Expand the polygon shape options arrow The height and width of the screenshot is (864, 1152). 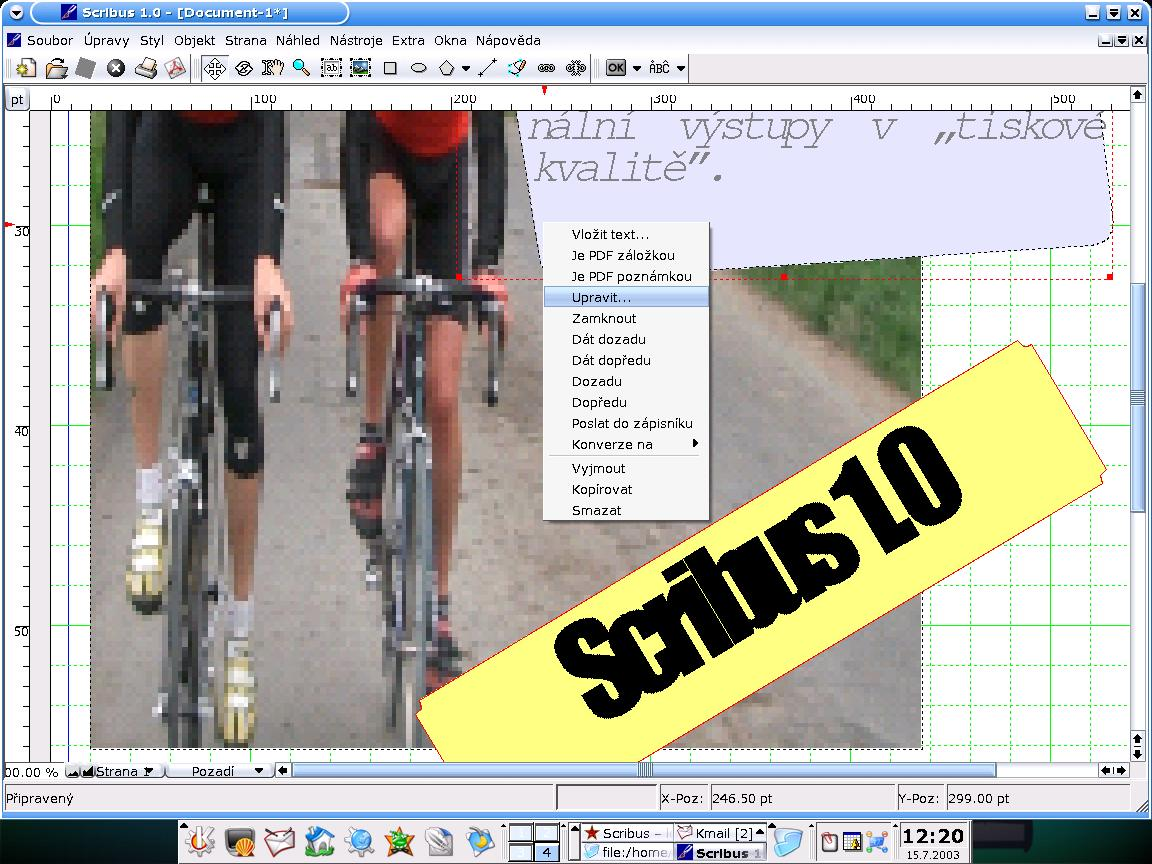tap(466, 69)
